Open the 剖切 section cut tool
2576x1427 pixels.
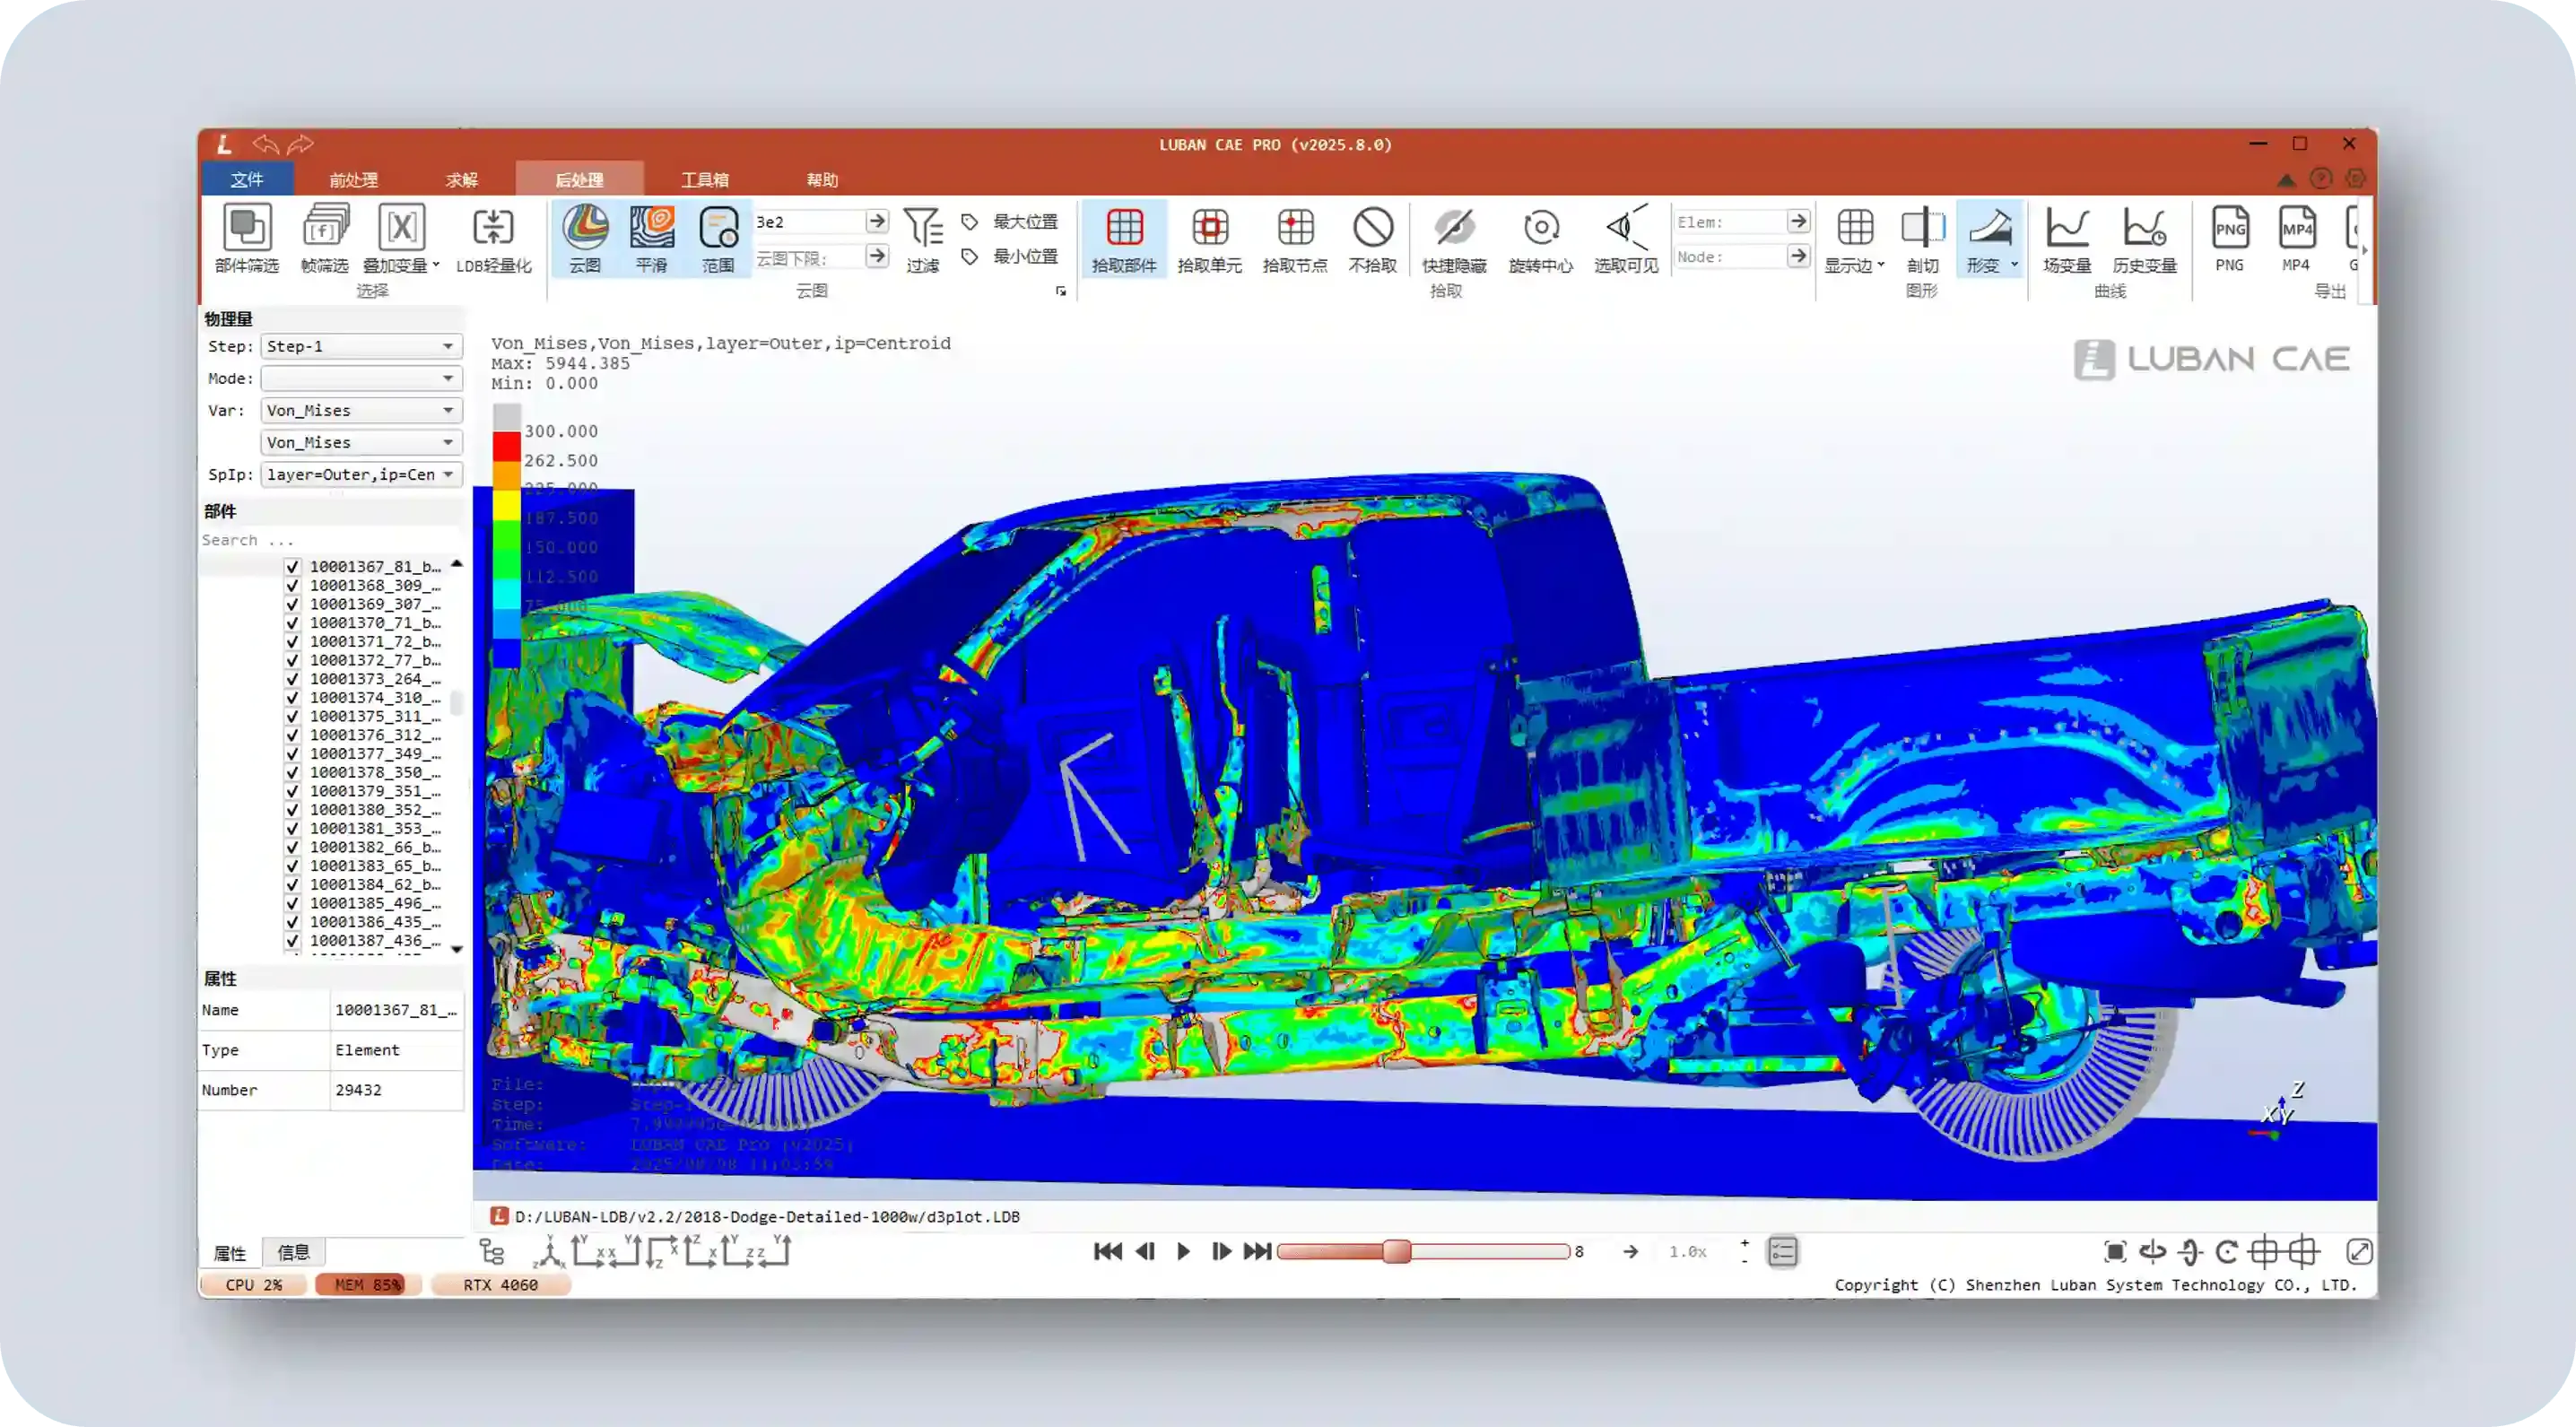click(x=1921, y=229)
